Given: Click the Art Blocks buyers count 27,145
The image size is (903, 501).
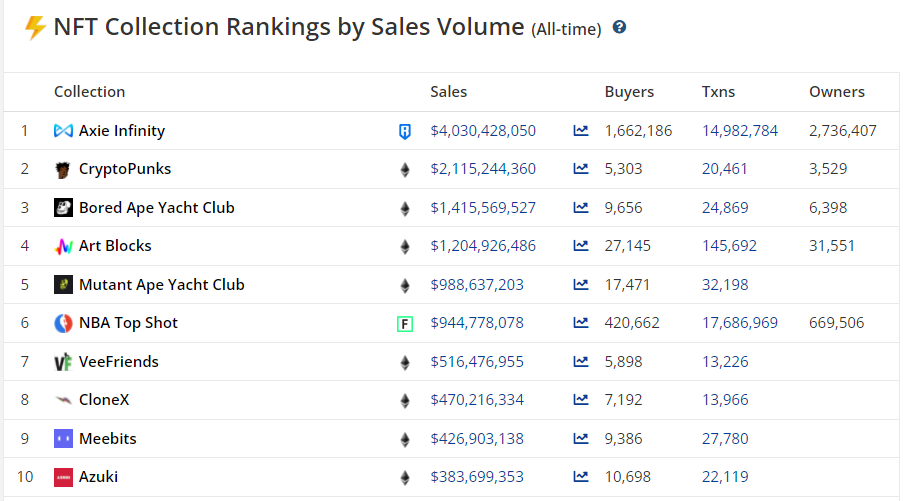Looking at the screenshot, I should pos(627,246).
